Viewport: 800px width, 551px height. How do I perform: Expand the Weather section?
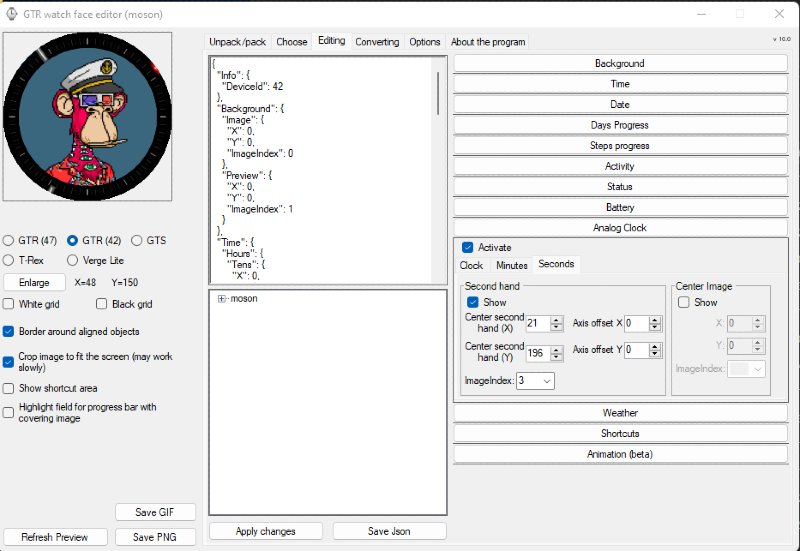tap(620, 413)
